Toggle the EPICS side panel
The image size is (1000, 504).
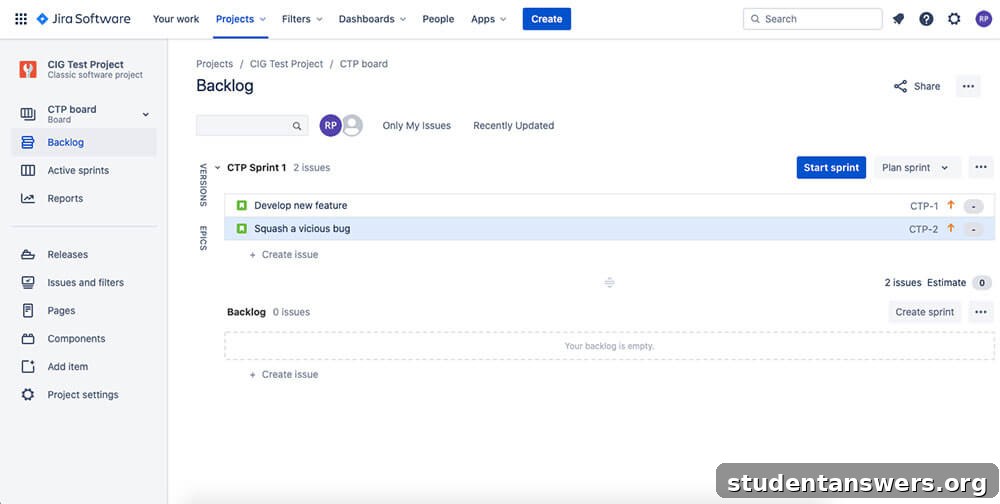pyautogui.click(x=203, y=238)
